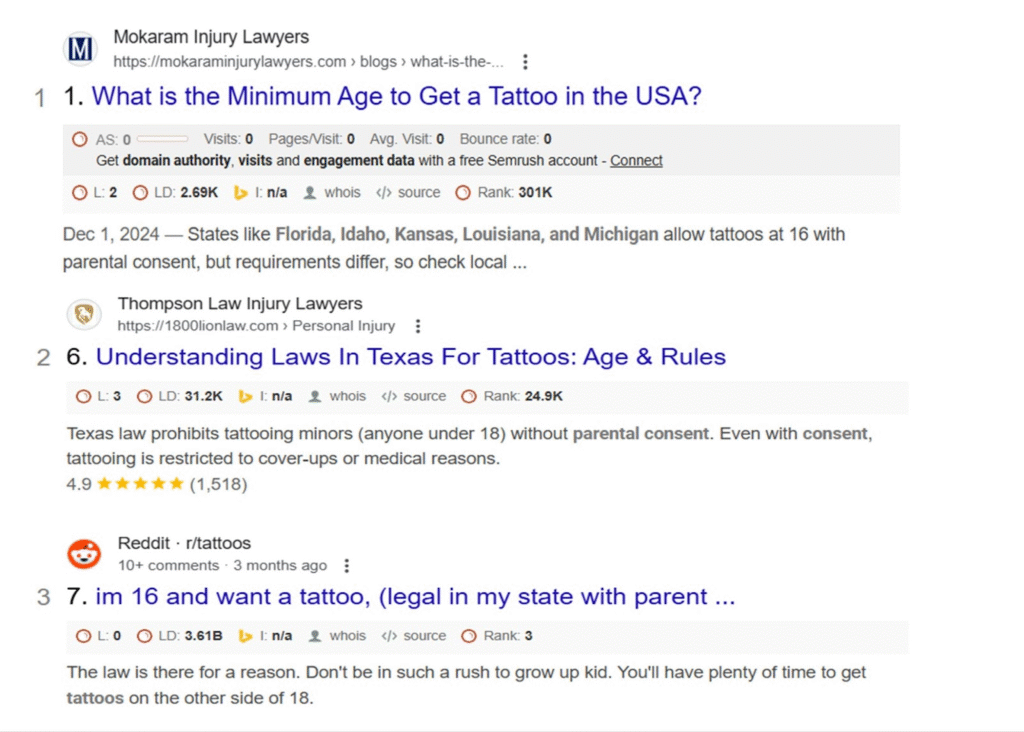Click the Mokaram Injury Lawyers site favicon
This screenshot has width=1024, height=732.
80,49
